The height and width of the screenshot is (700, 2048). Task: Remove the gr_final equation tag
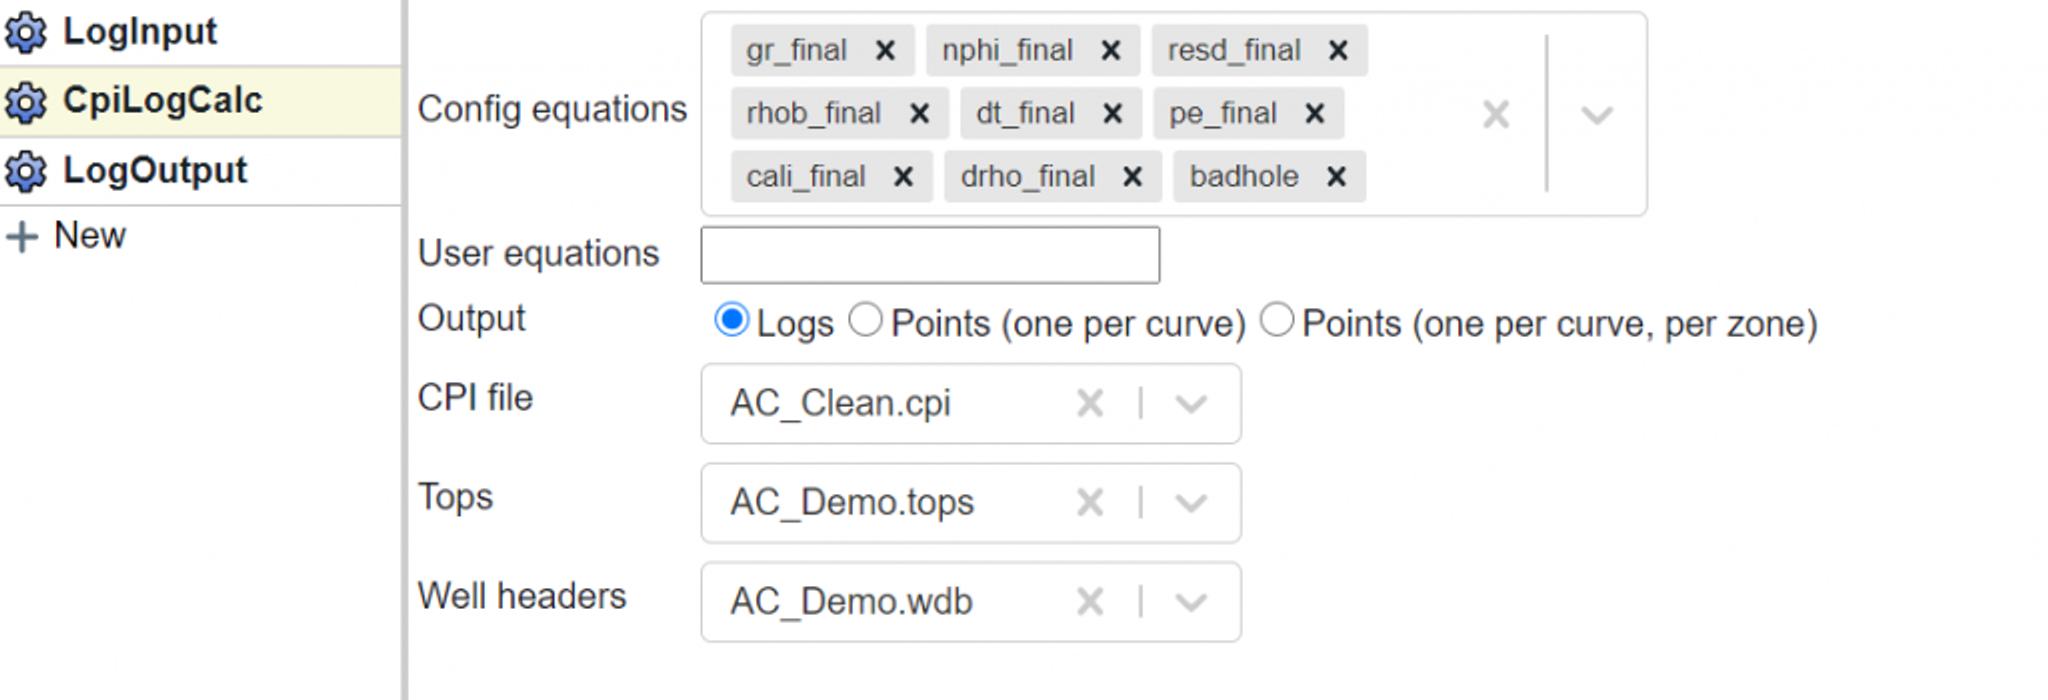click(885, 51)
